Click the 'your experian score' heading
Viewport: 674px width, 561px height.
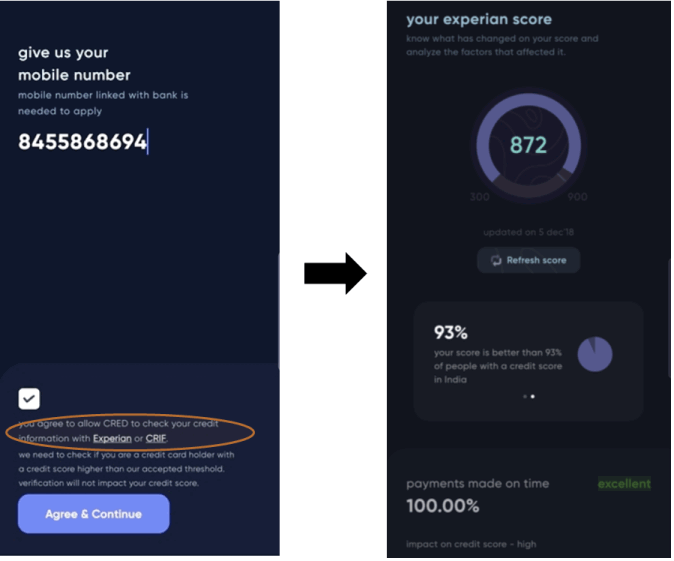479,19
